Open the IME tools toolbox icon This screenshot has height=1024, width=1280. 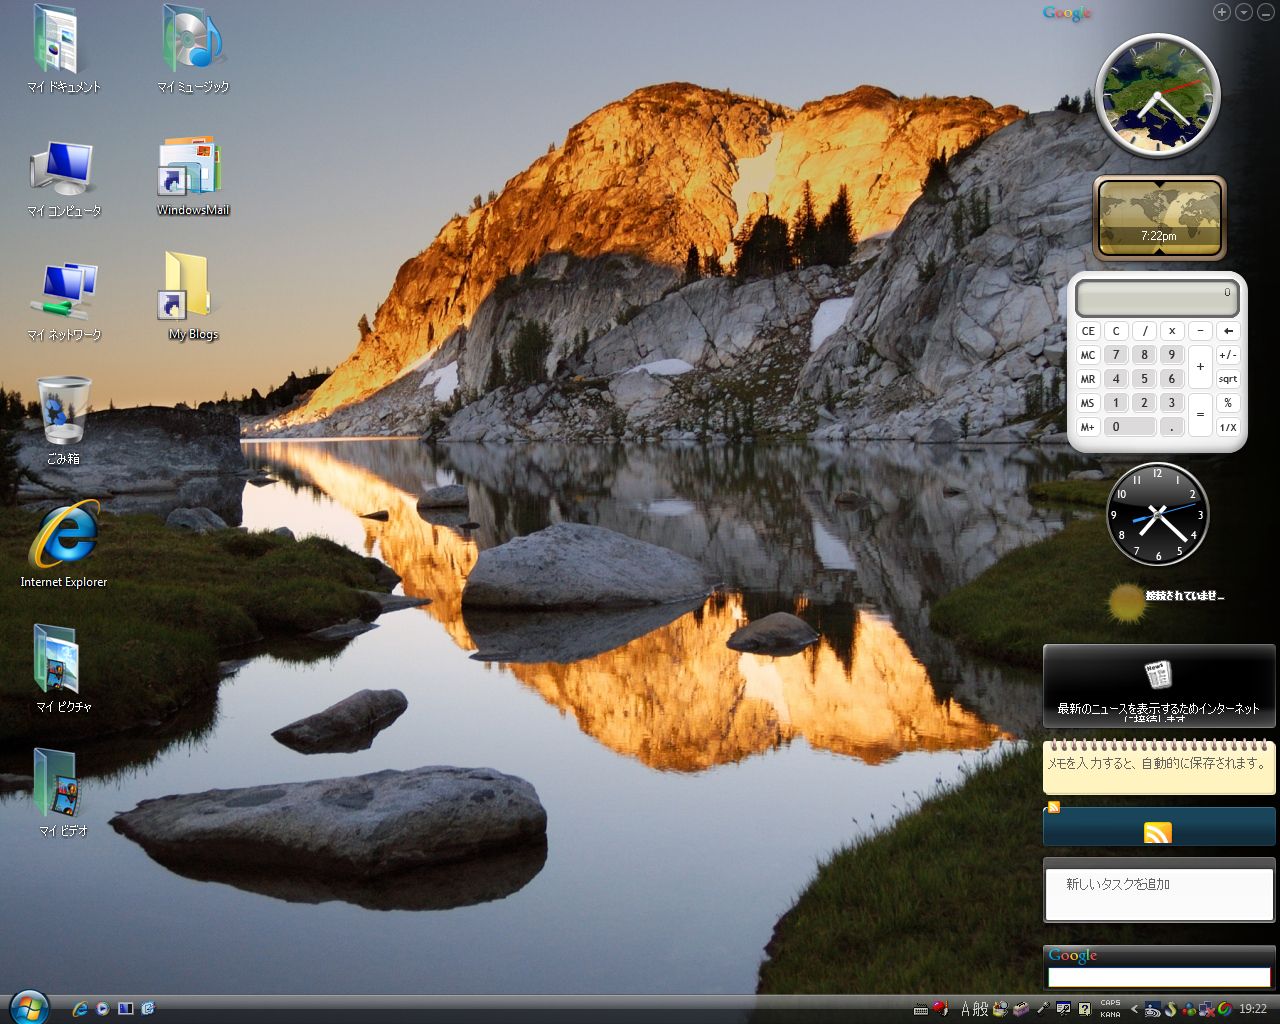tap(1020, 1009)
